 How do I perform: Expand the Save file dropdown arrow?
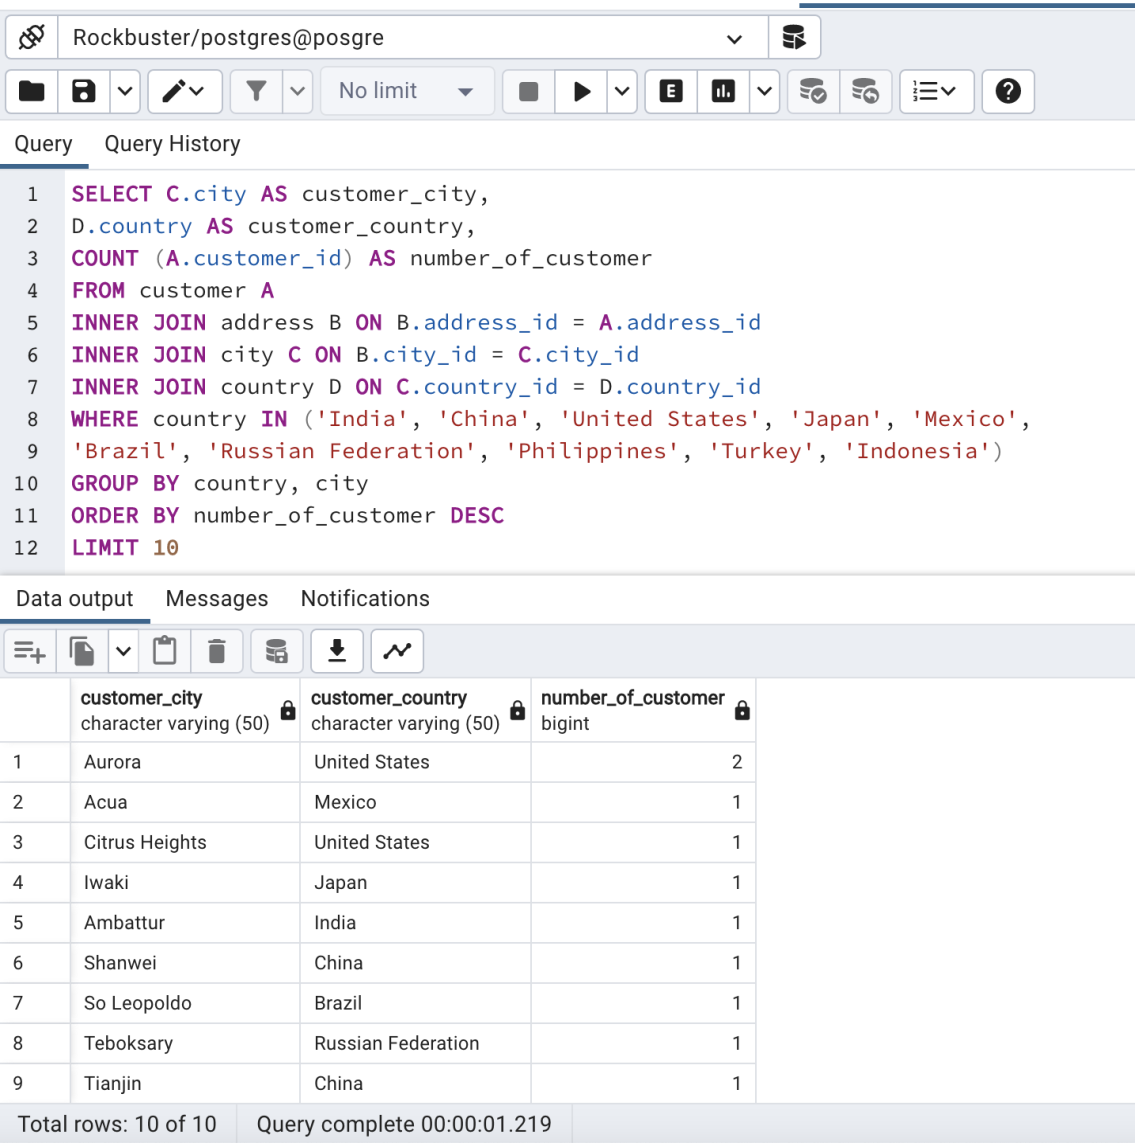click(x=124, y=91)
